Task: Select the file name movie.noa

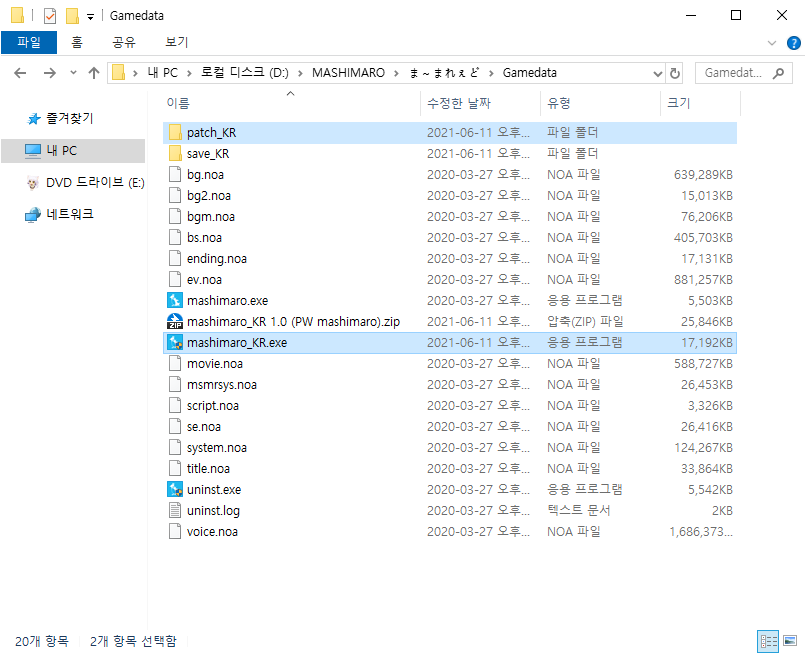Action: 214,364
